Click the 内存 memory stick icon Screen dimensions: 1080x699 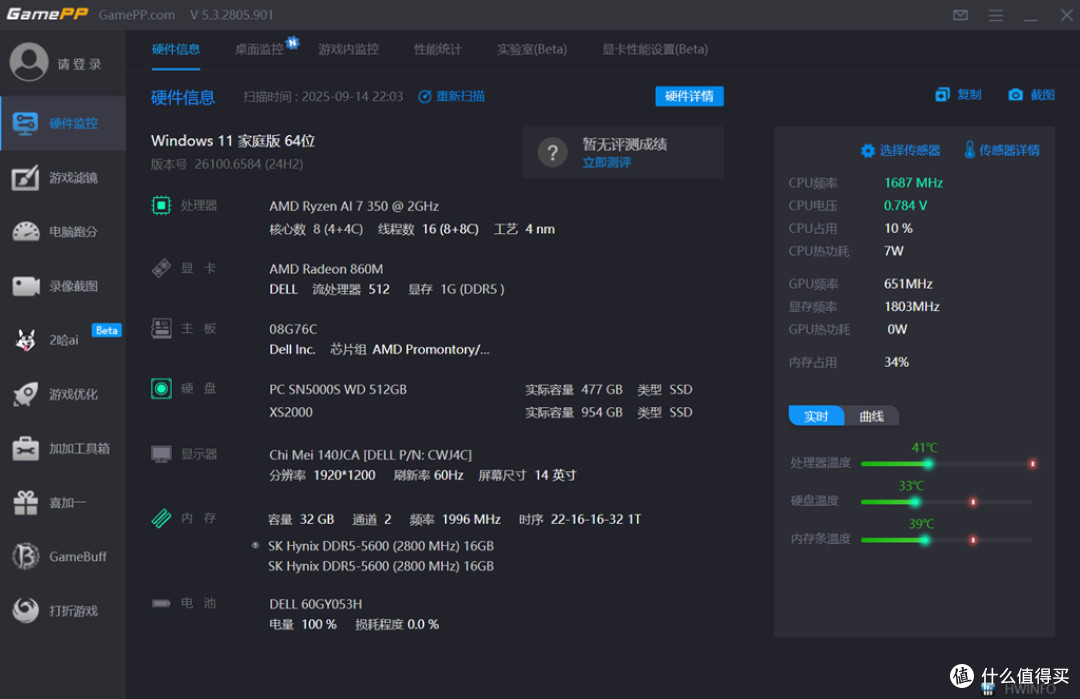pos(161,518)
